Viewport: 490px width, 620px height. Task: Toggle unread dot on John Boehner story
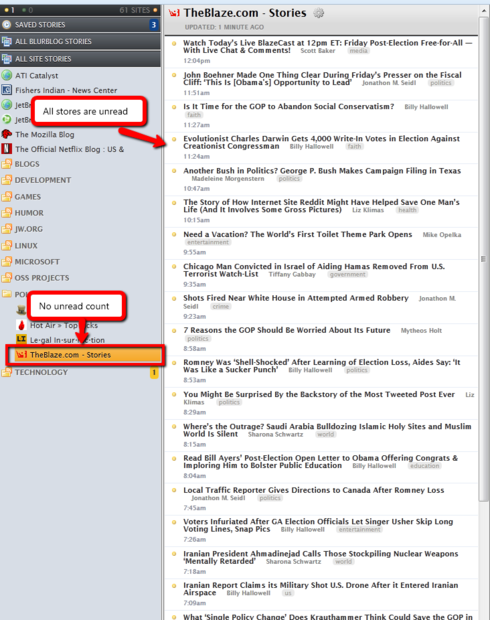click(x=174, y=75)
